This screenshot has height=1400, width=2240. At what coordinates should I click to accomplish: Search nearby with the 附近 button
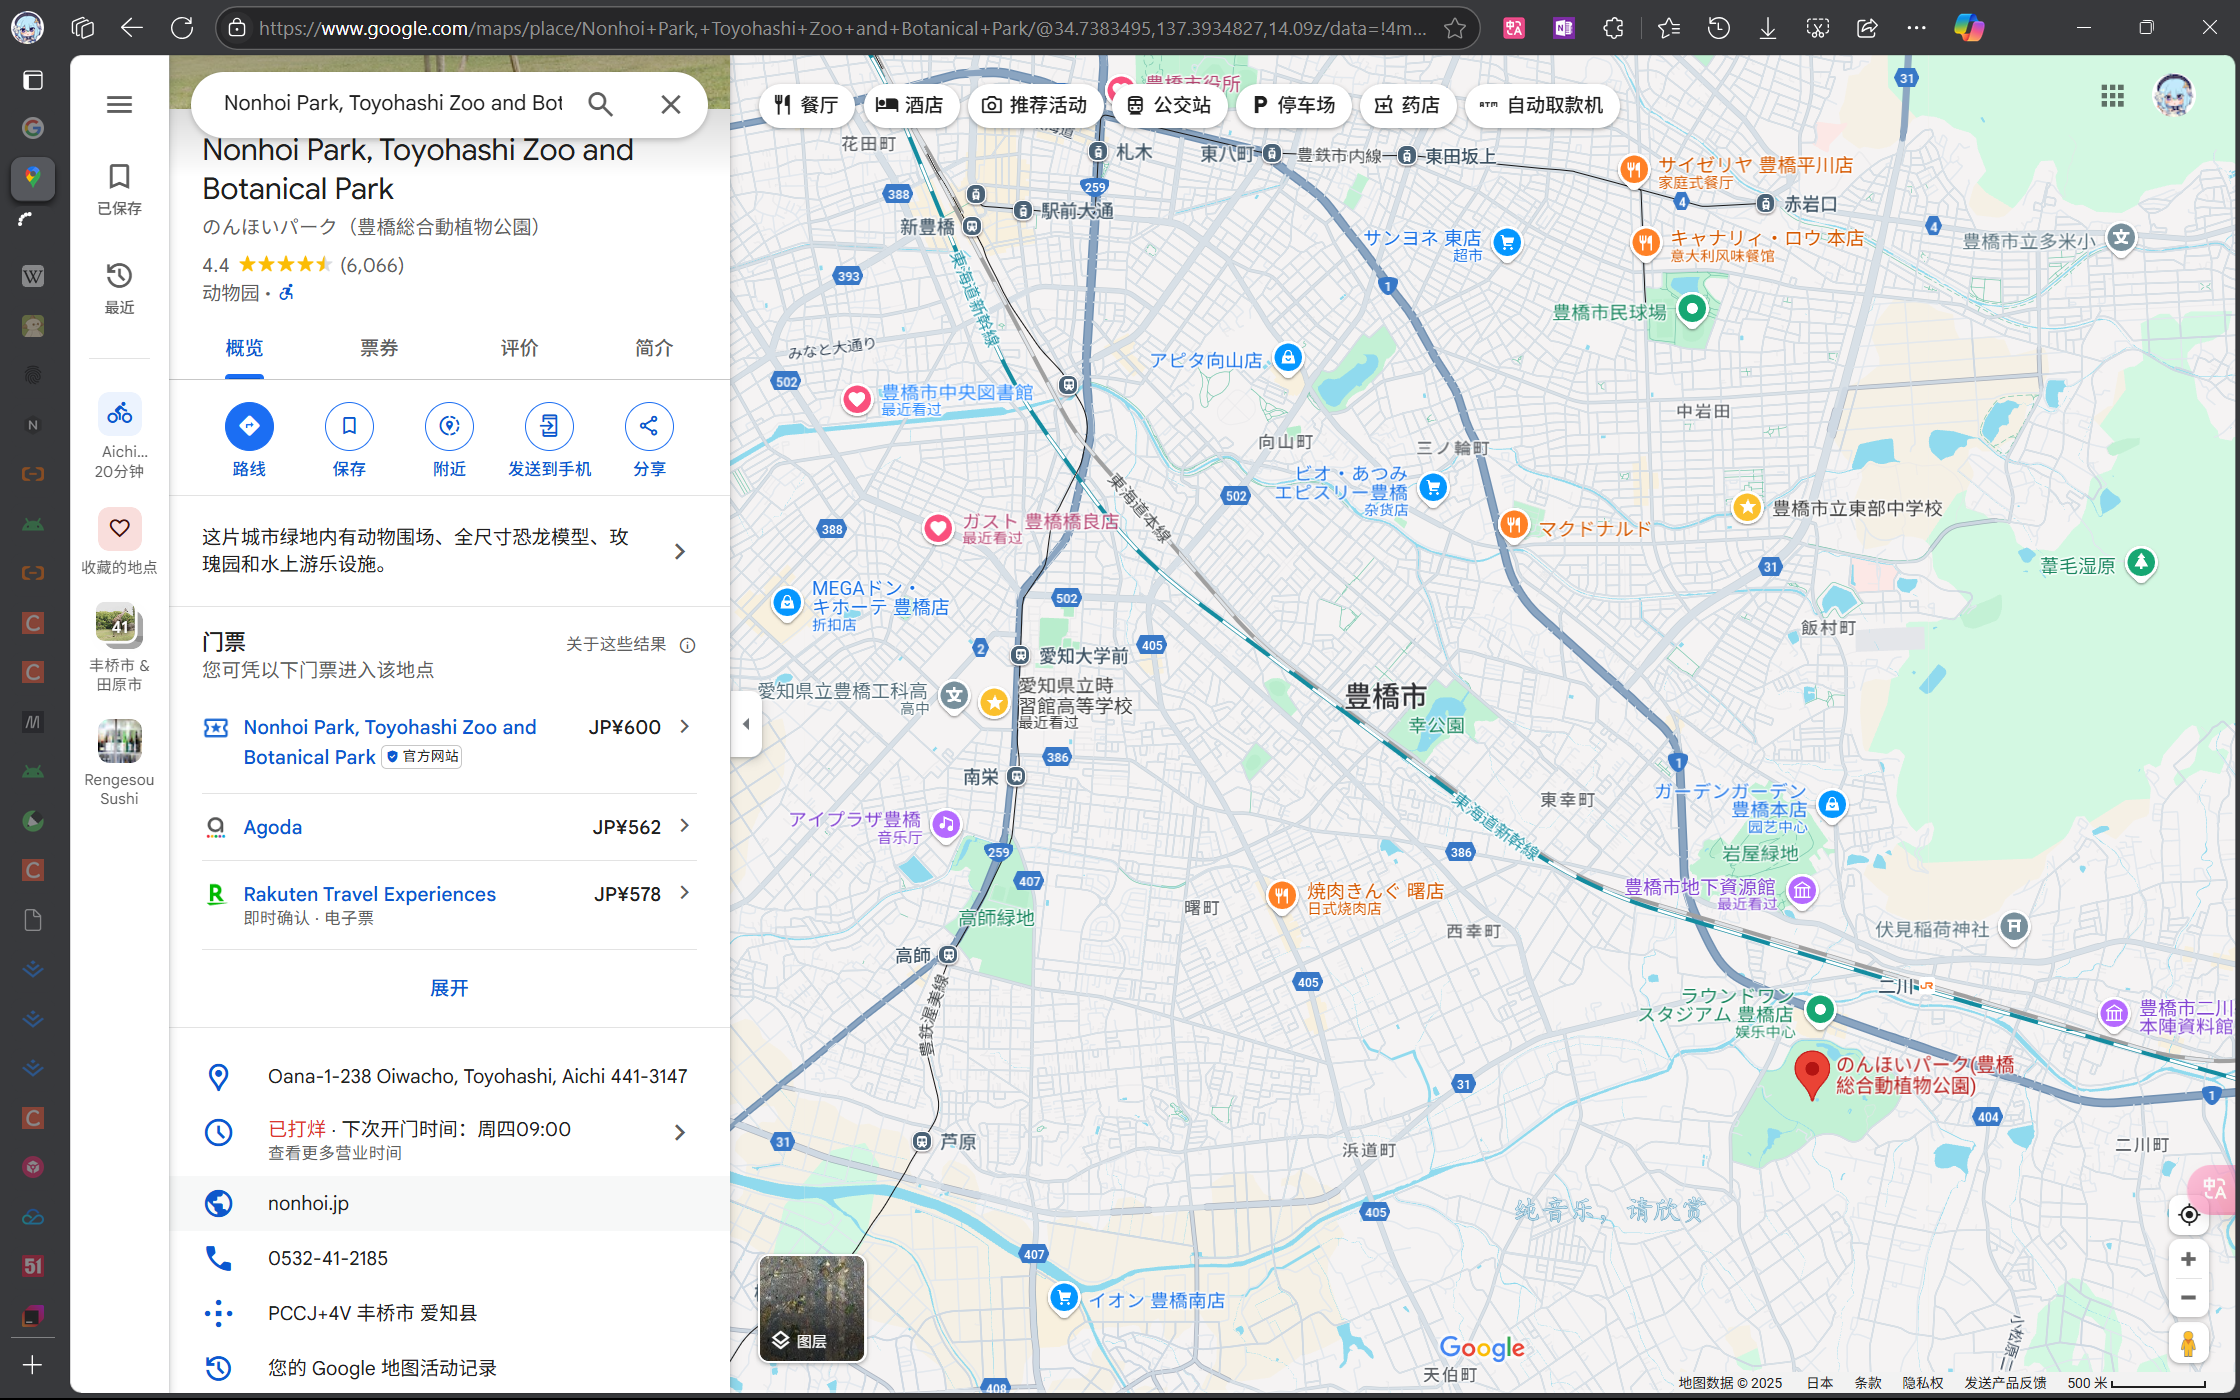click(x=449, y=441)
